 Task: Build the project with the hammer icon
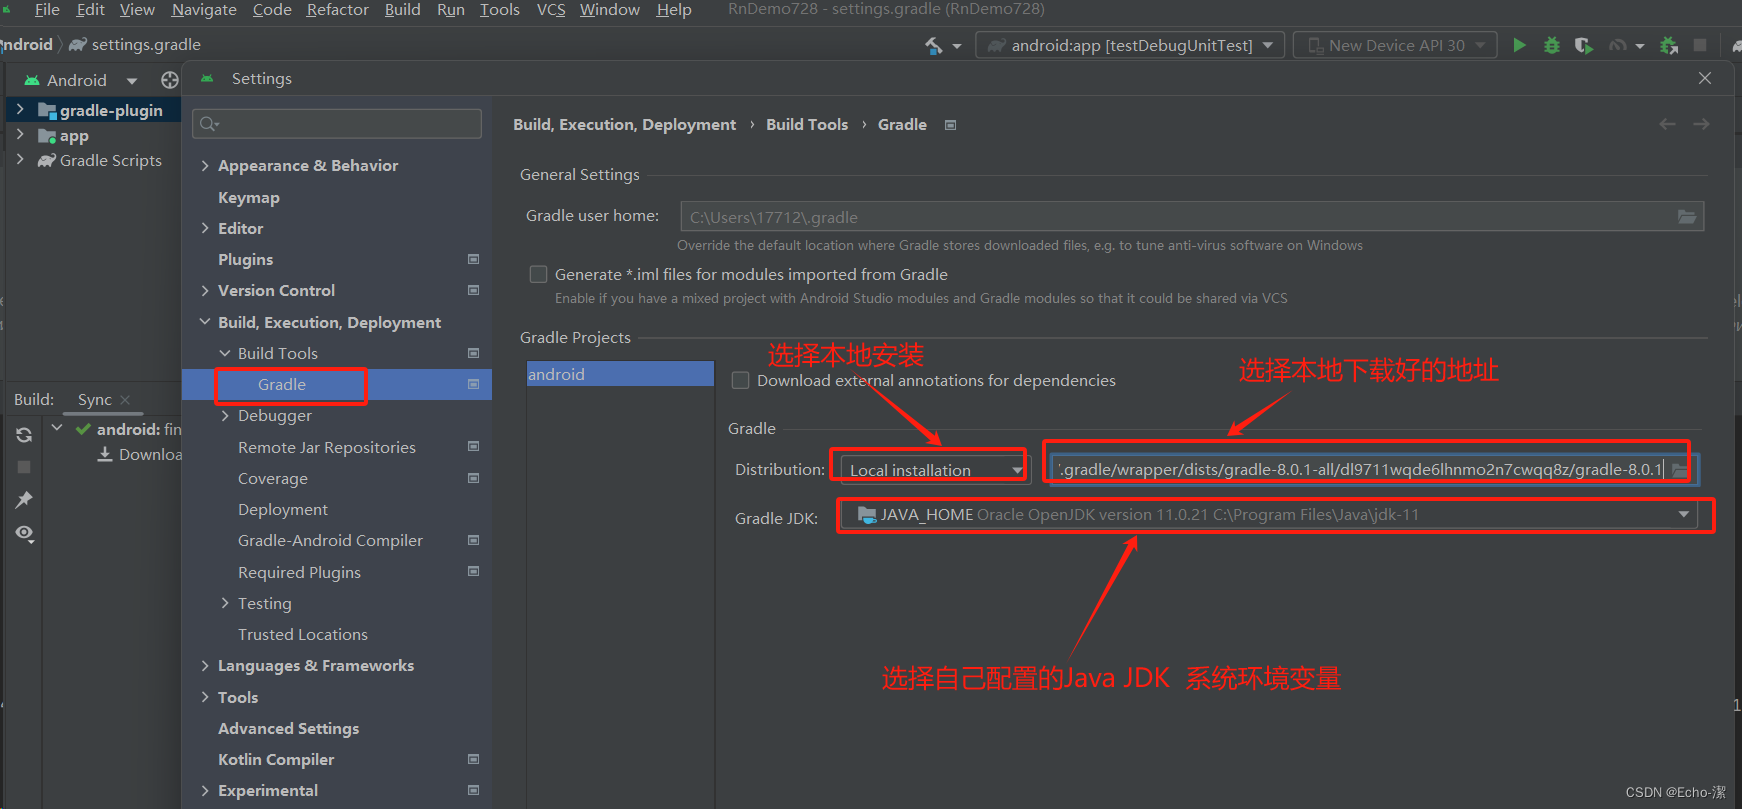click(933, 45)
